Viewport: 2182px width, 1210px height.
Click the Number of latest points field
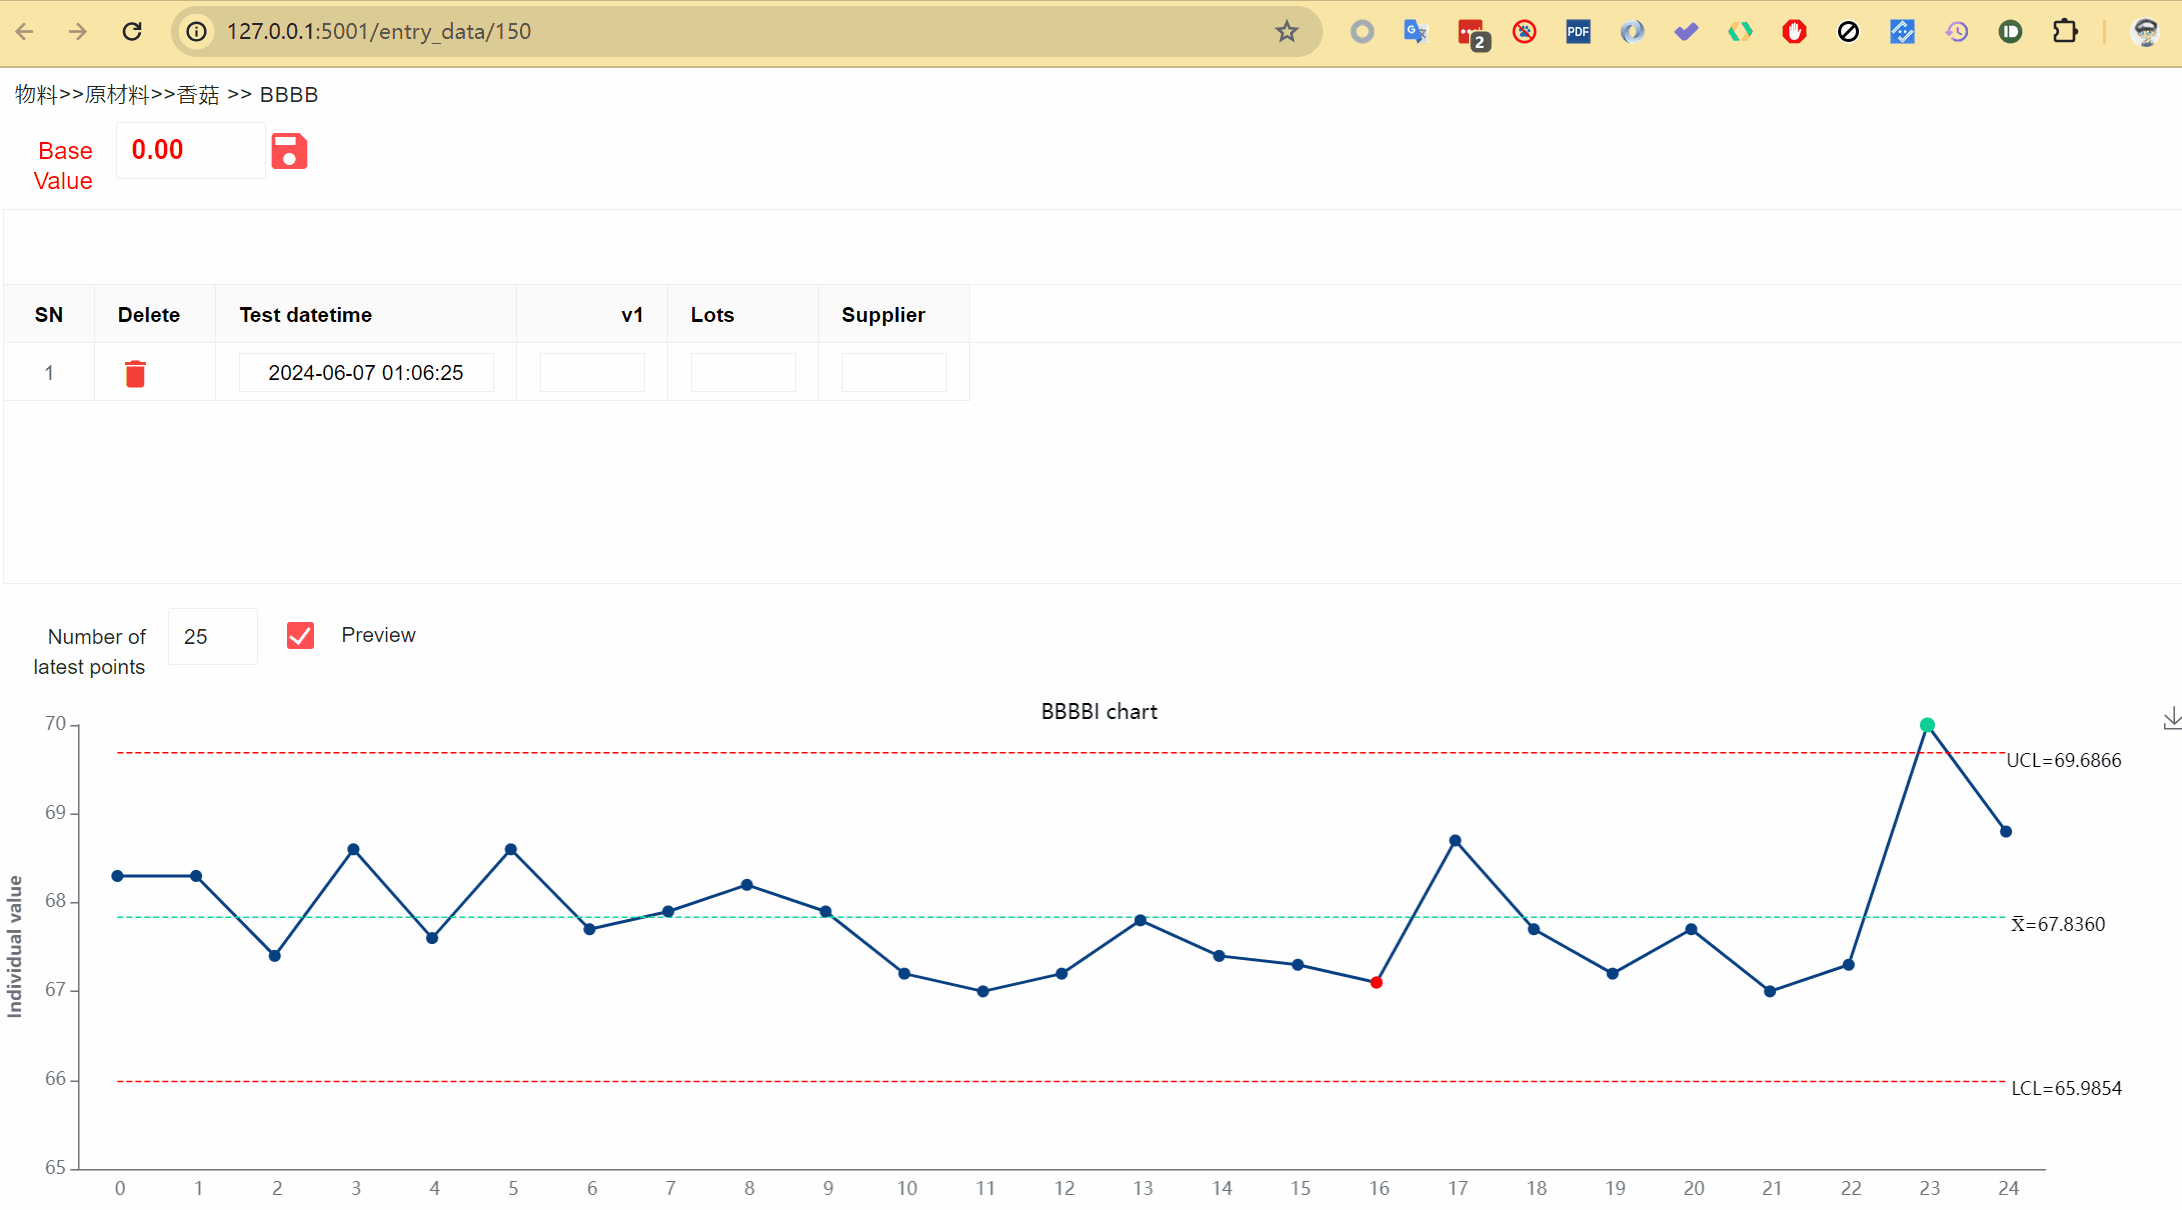coord(213,637)
